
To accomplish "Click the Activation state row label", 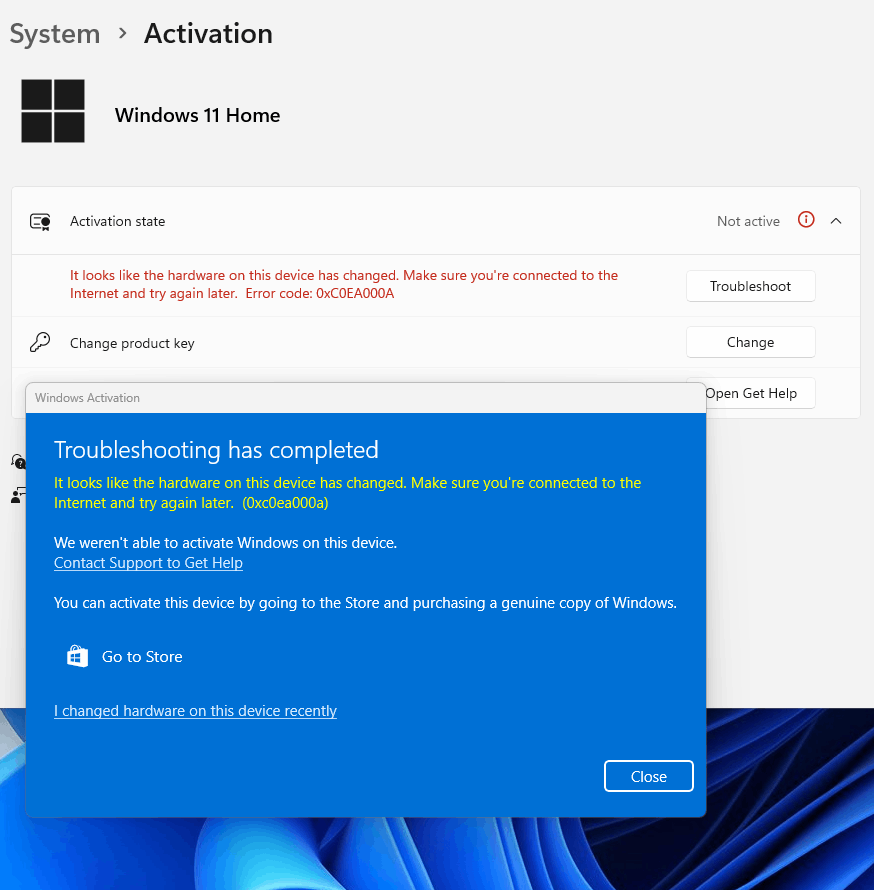I will click(x=117, y=221).
